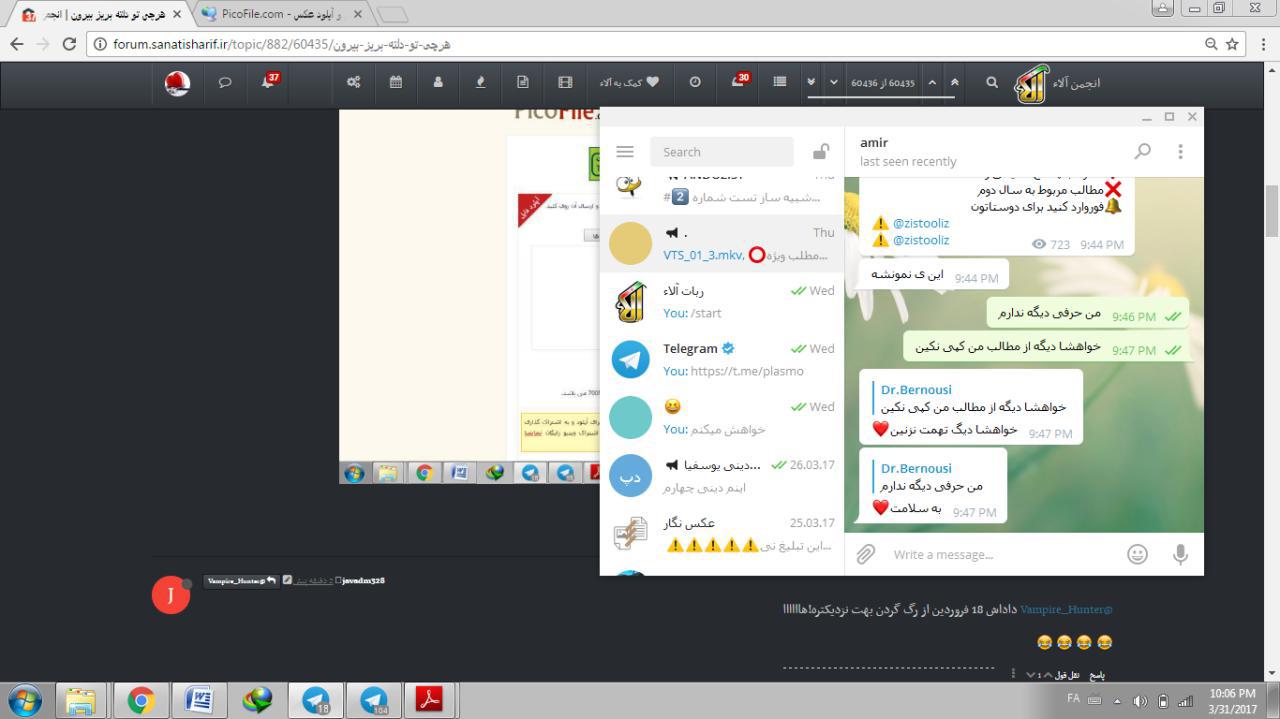Click the کمک به آلاء heart link
1280x719 pixels.
point(629,82)
